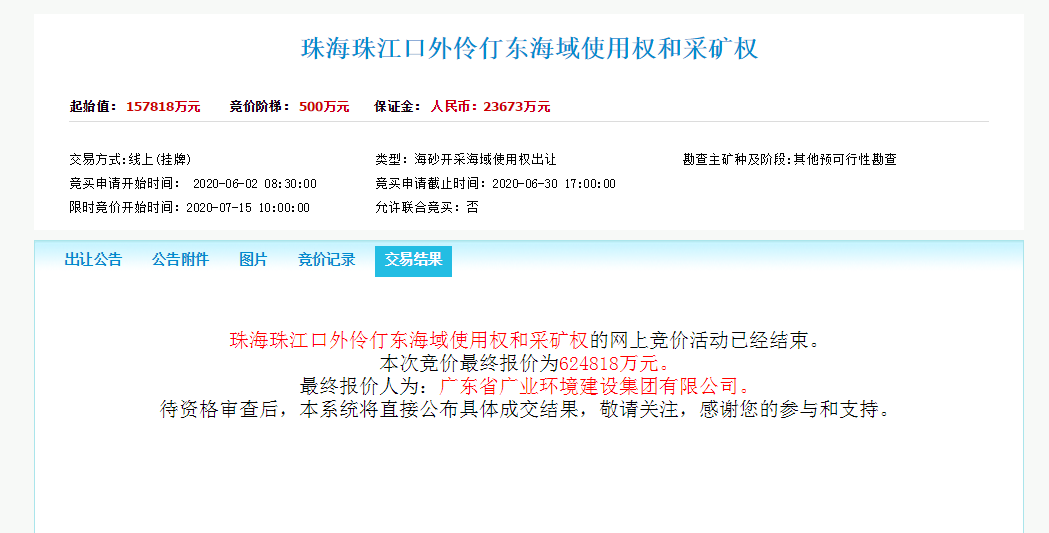Click the red project name in result text

click(x=409, y=339)
